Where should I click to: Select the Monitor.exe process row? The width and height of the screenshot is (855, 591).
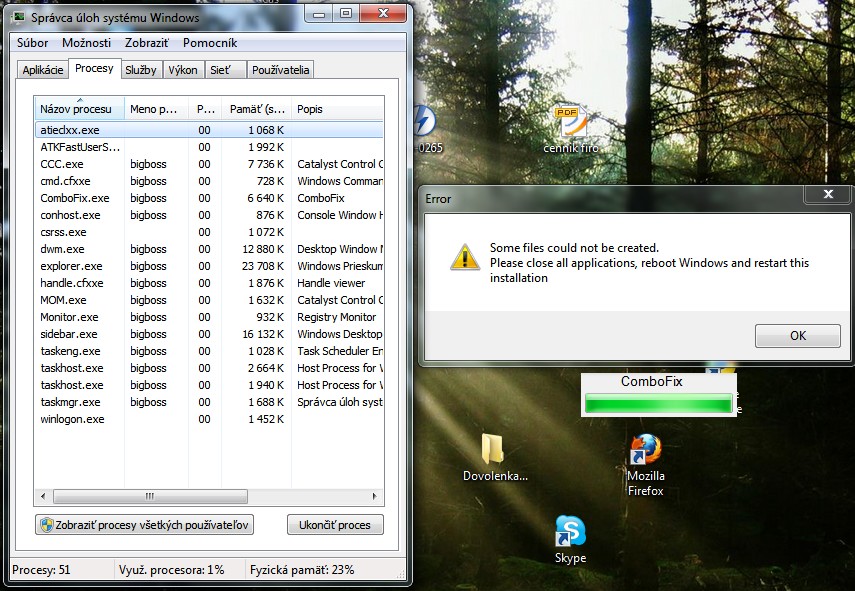point(209,317)
